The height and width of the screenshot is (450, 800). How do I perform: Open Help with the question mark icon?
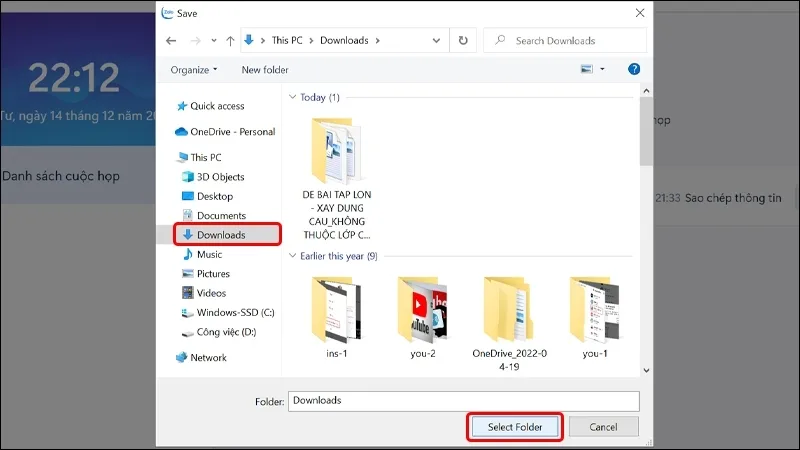pos(634,69)
